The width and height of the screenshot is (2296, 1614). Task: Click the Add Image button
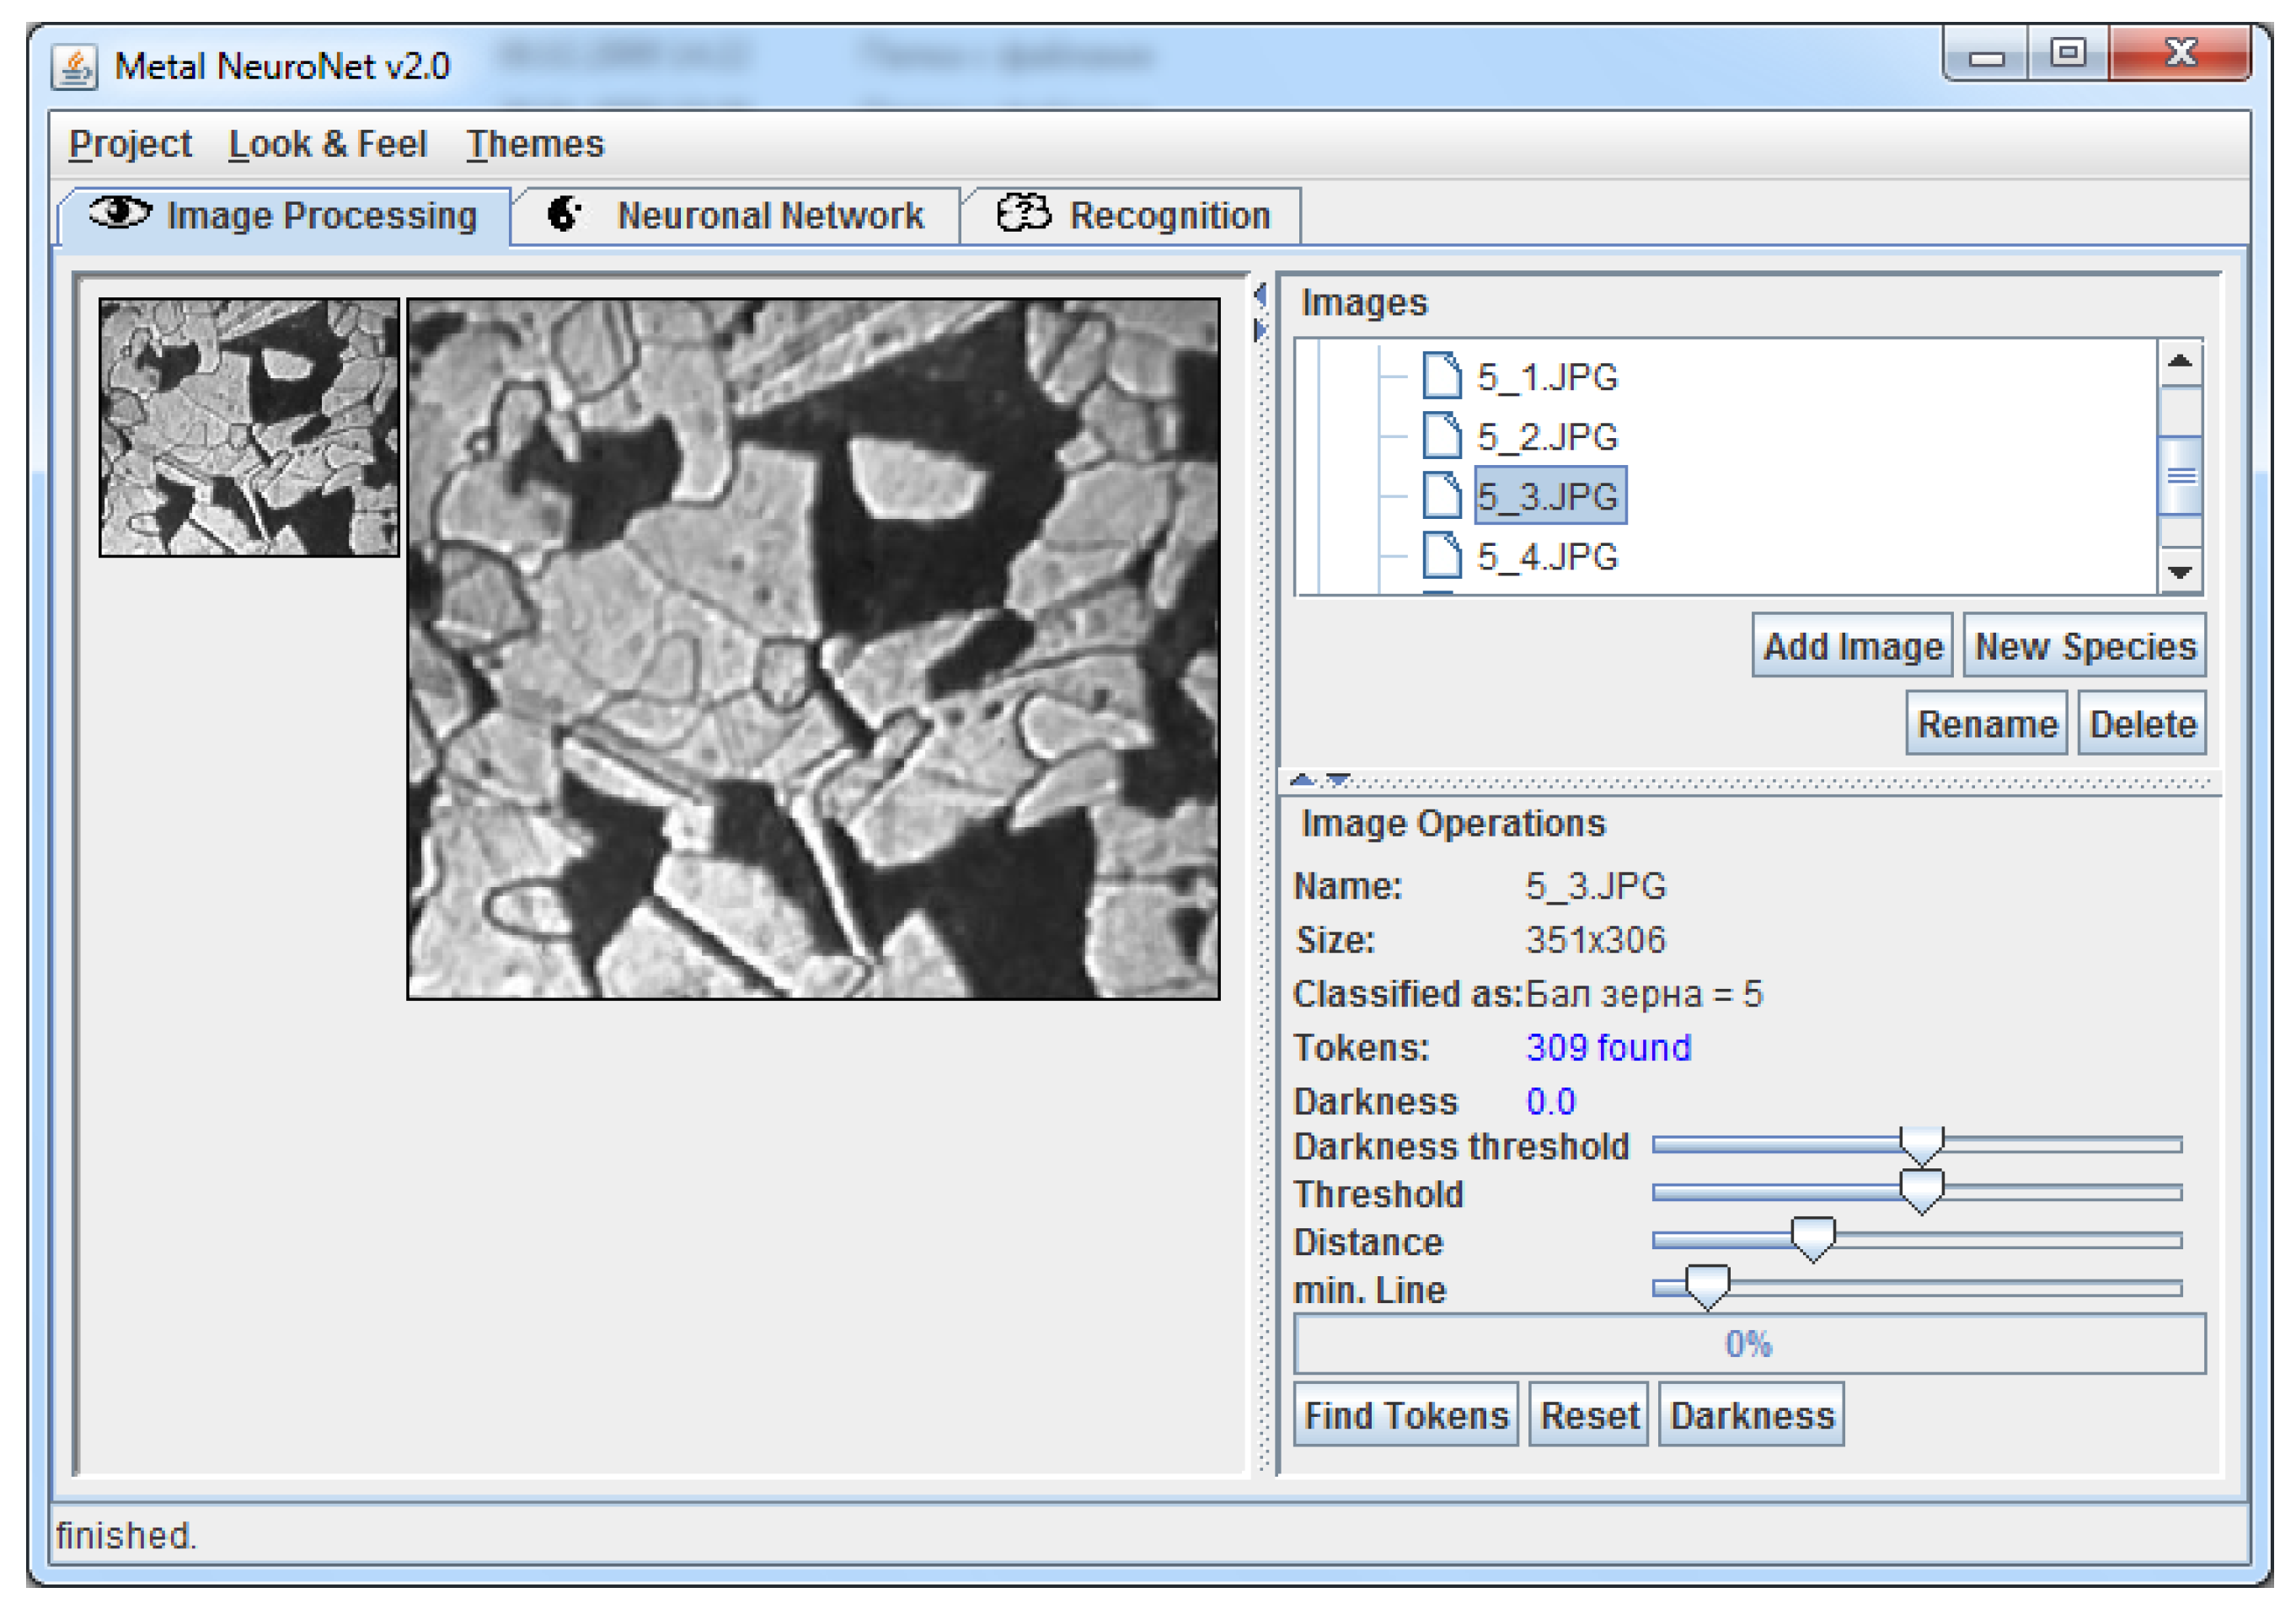pos(1852,646)
